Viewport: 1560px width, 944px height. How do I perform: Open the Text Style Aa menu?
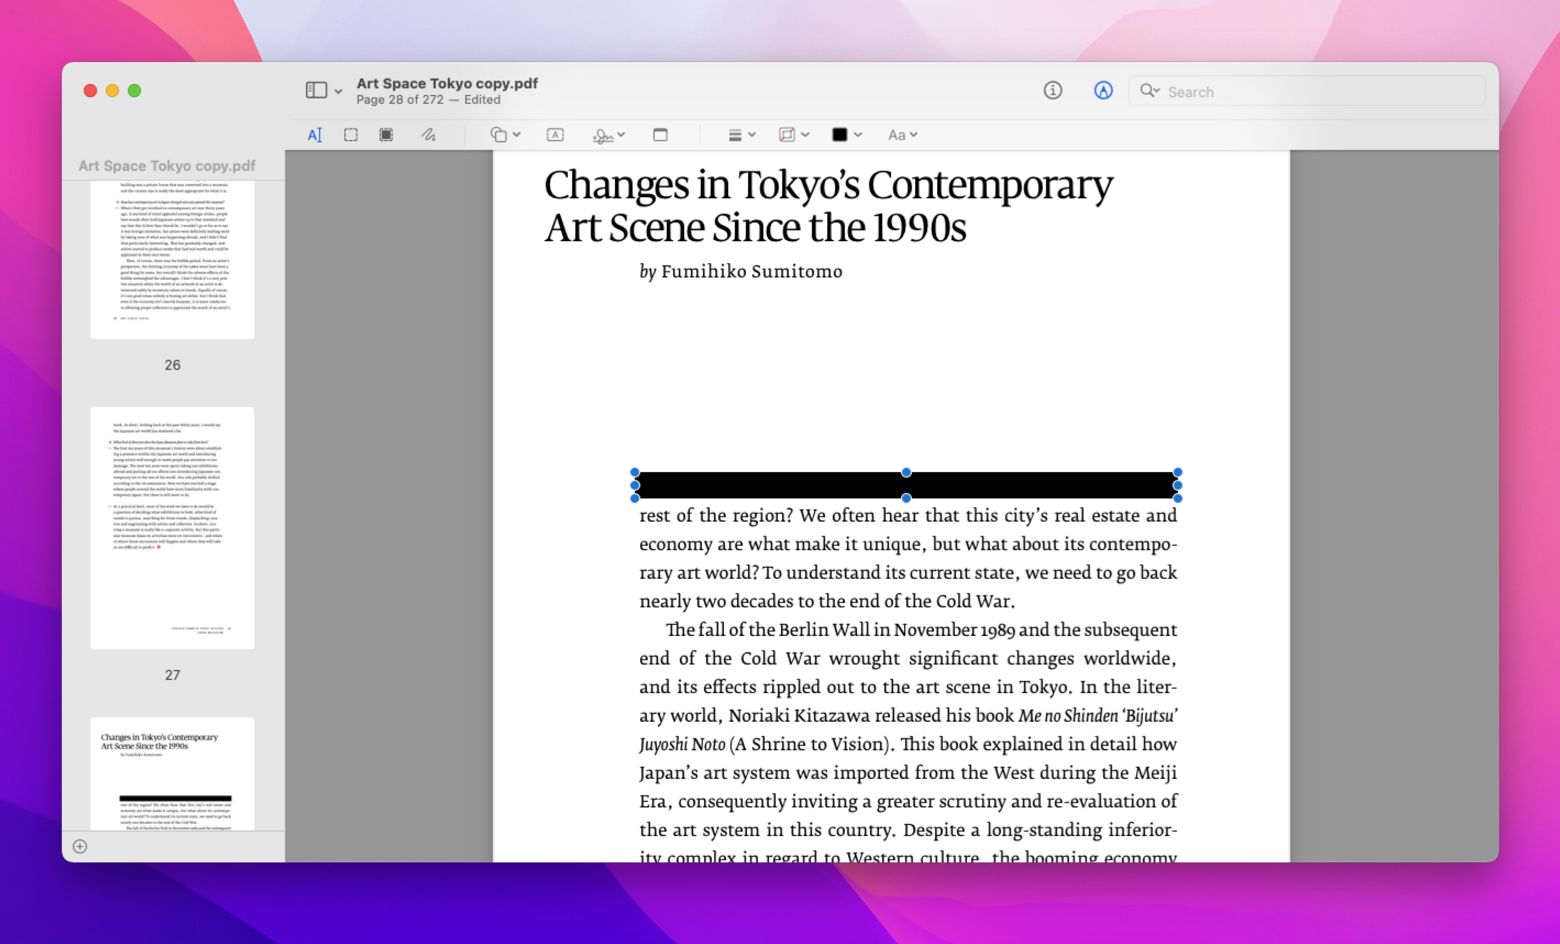[x=902, y=135]
